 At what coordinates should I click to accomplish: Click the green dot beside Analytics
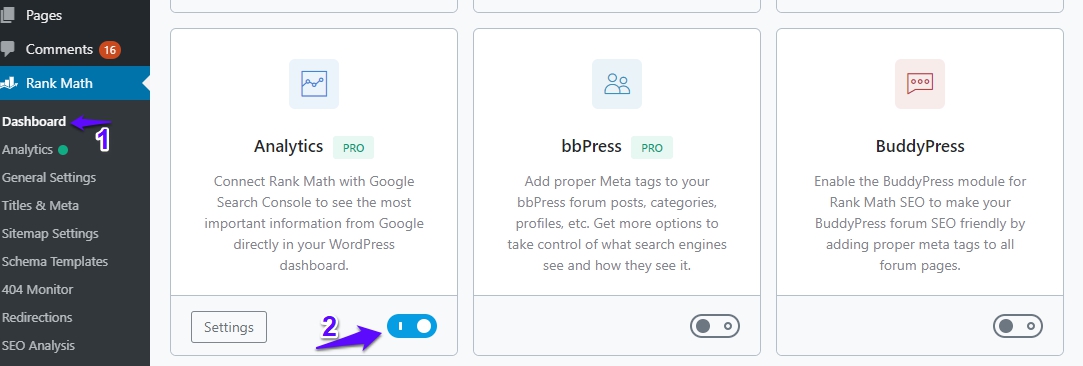click(63, 150)
